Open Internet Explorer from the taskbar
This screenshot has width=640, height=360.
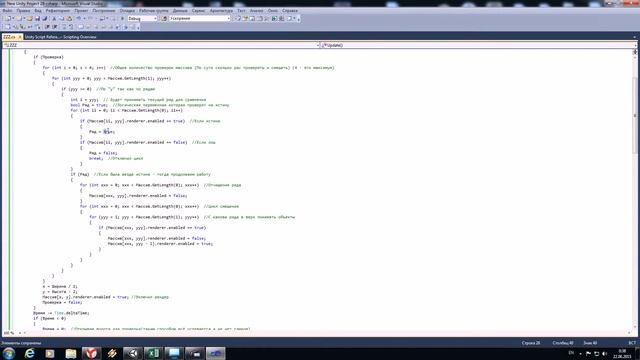(x=30, y=353)
